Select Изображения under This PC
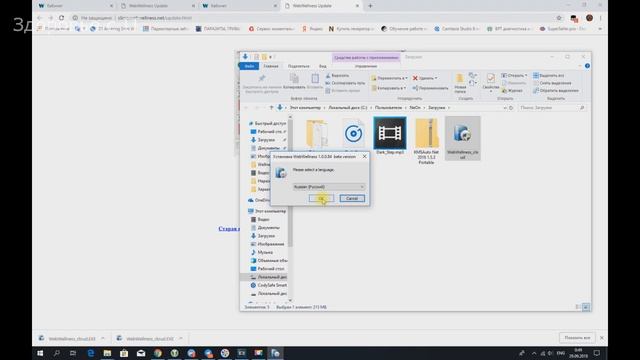Image resolution: width=640 pixels, height=360 pixels. (x=267, y=244)
